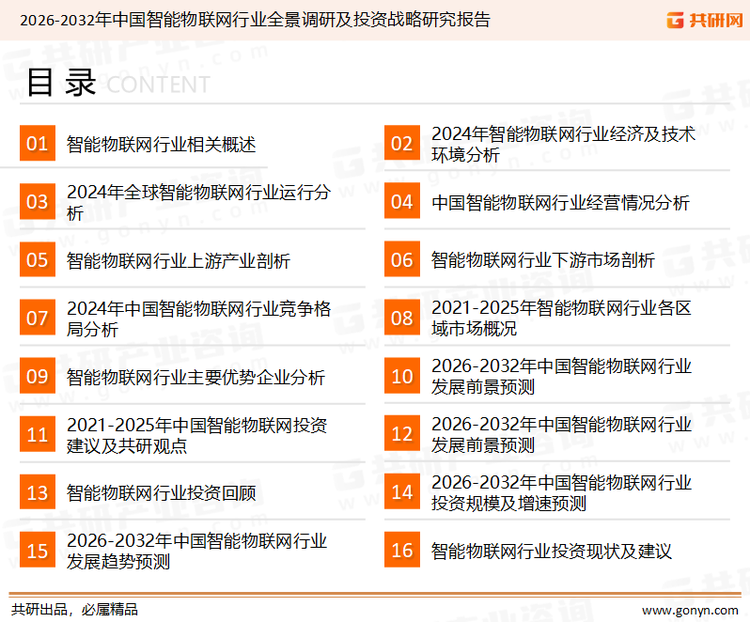The height and width of the screenshot is (622, 750).
Task: Click the orange 12 number box
Action: pos(402,434)
